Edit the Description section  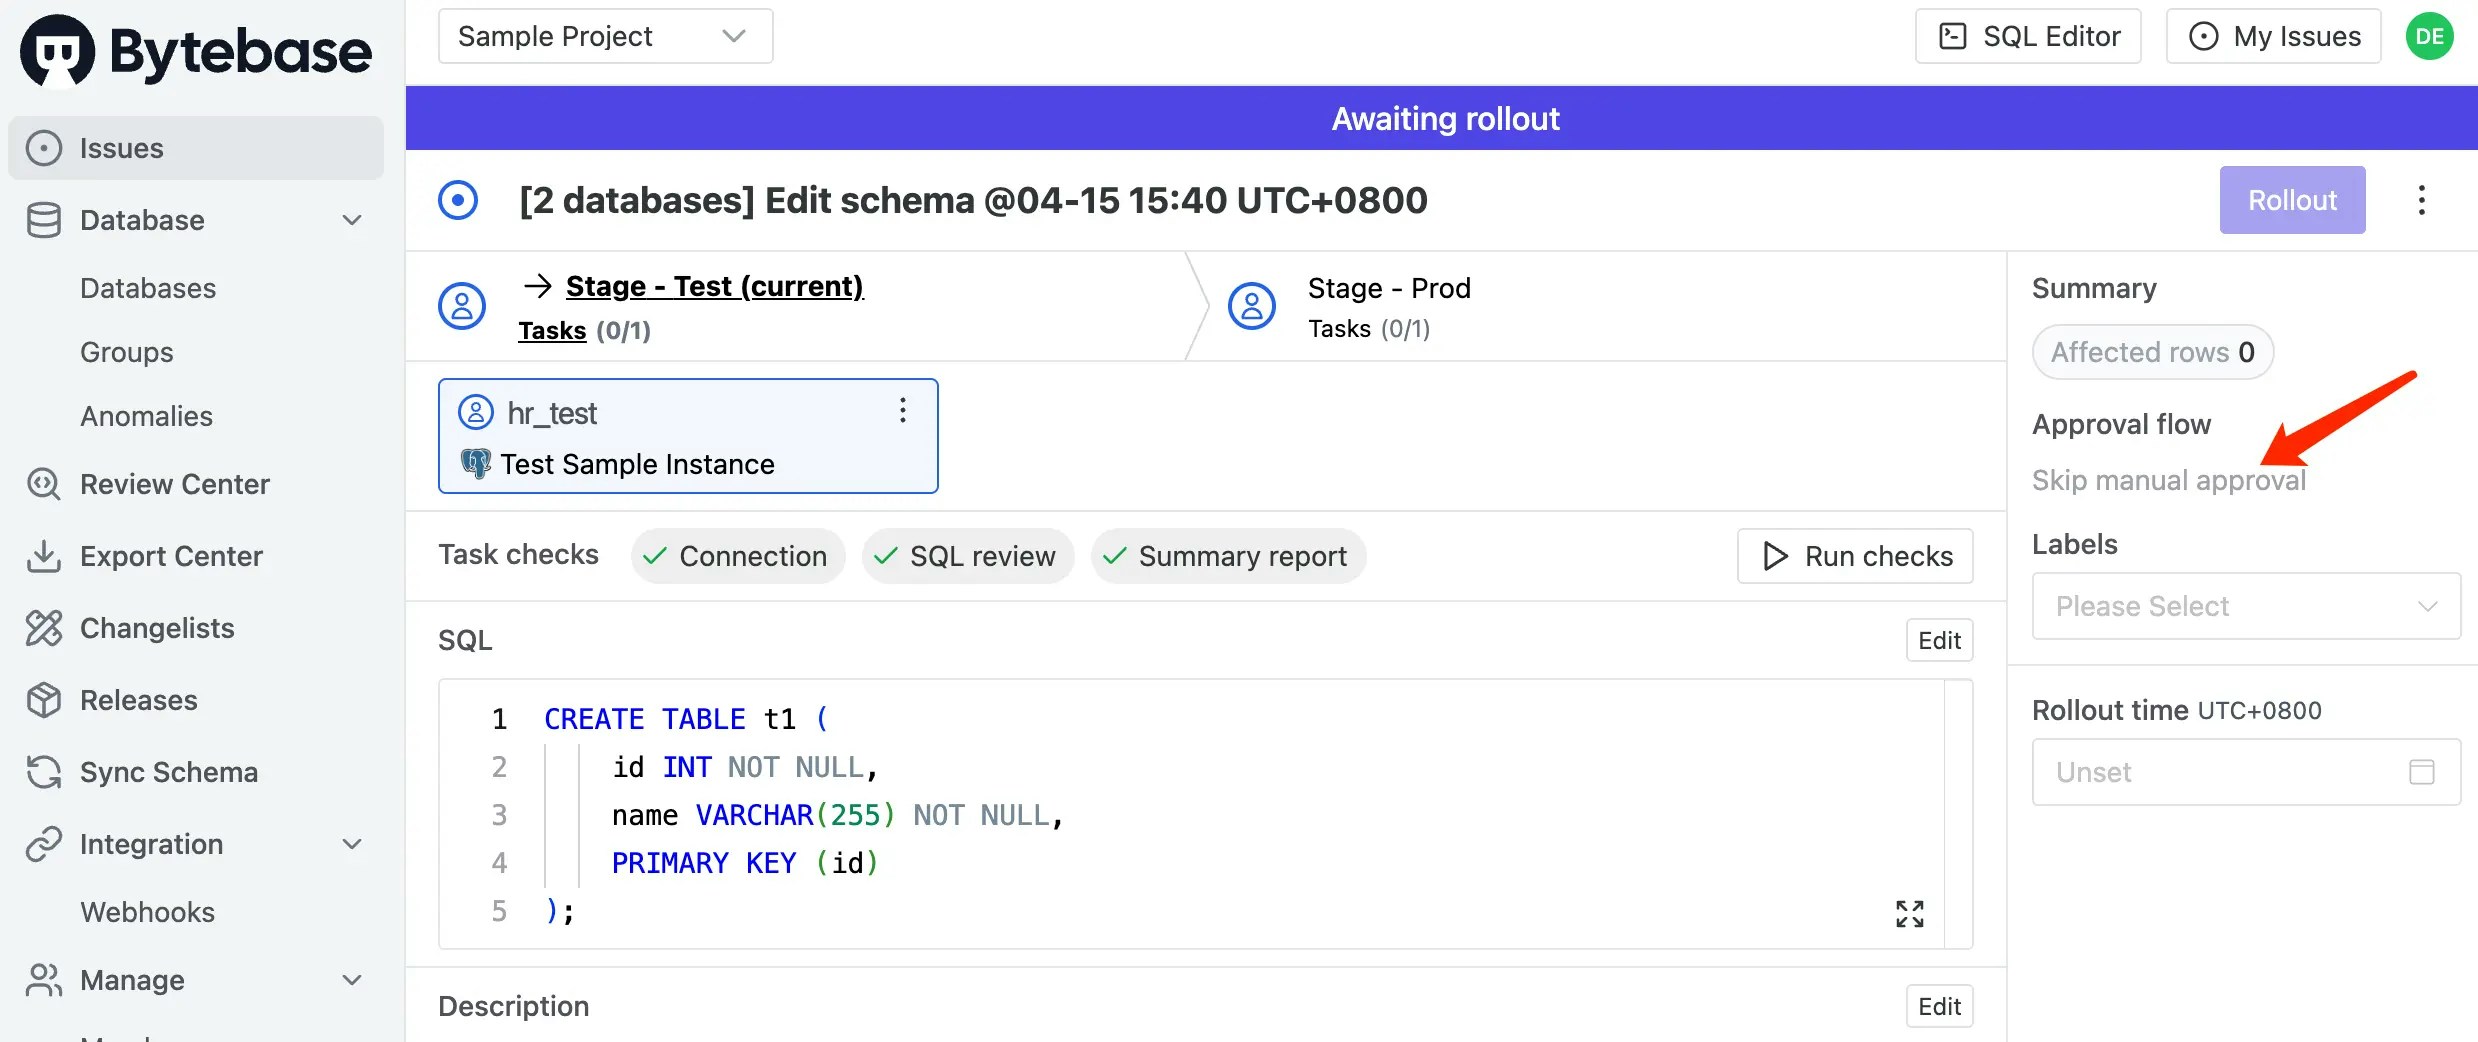(x=1939, y=1006)
